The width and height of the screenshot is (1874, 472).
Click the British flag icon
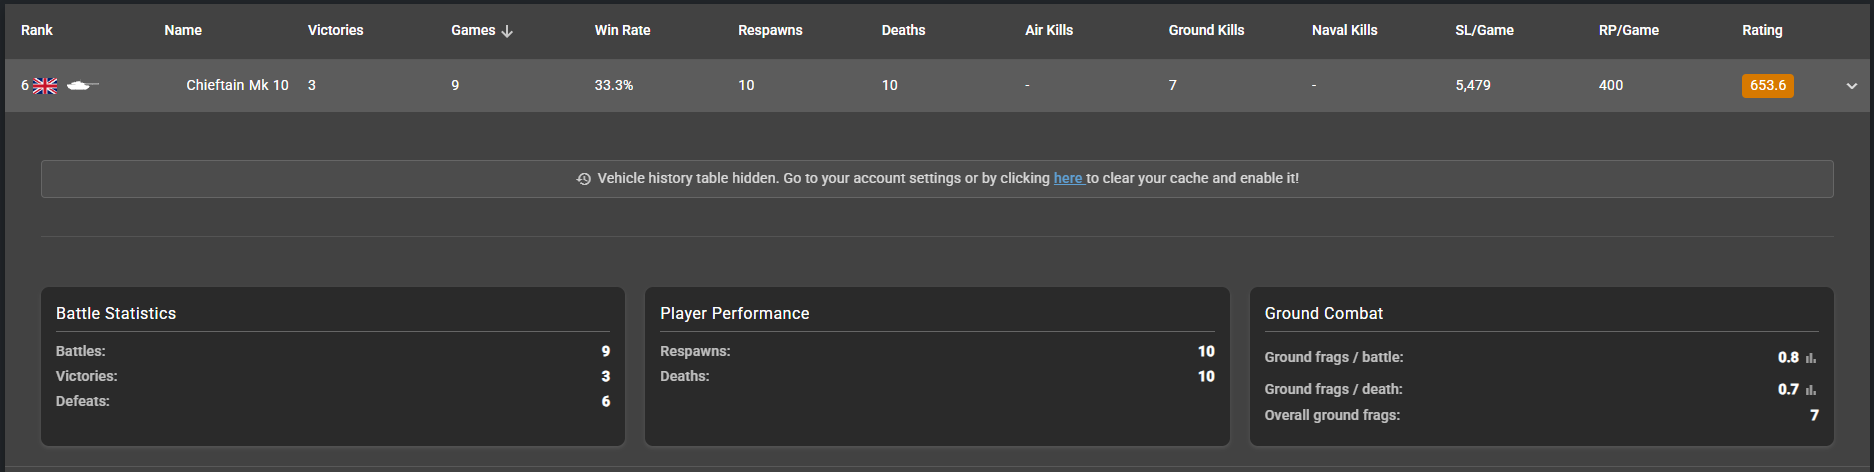(x=45, y=86)
